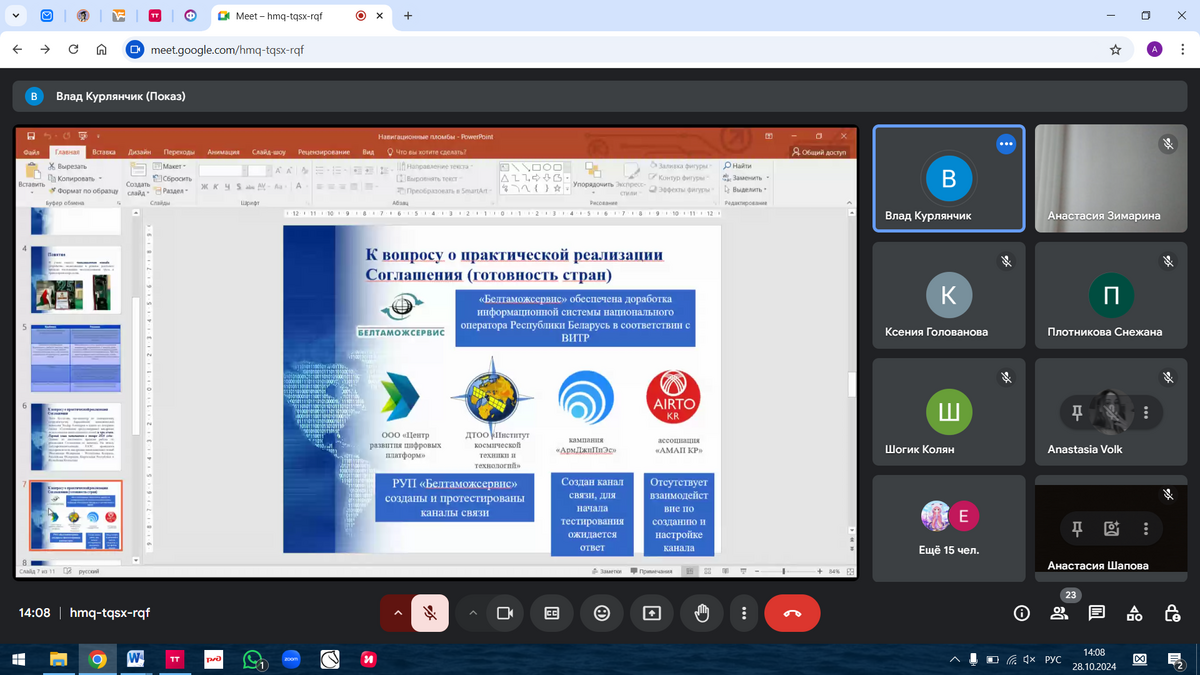The width and height of the screenshot is (1200, 675).
Task: Expand camera video settings arrow
Action: [x=472, y=613]
